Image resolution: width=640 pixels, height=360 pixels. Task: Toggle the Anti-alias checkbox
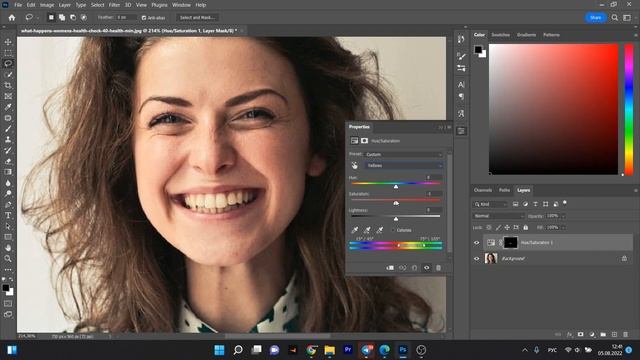pyautogui.click(x=144, y=18)
